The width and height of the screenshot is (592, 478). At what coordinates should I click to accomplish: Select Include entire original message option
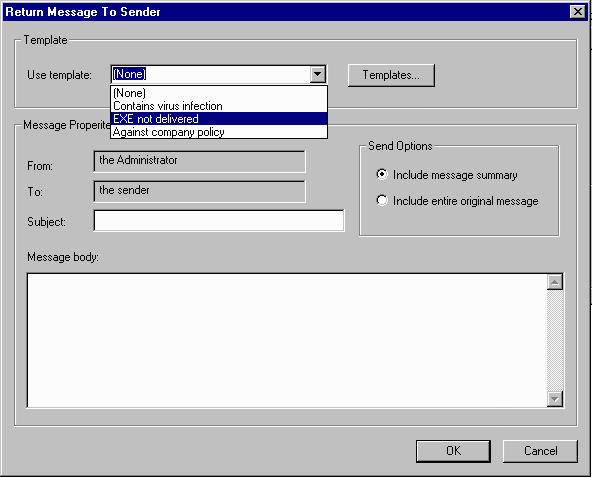point(382,200)
